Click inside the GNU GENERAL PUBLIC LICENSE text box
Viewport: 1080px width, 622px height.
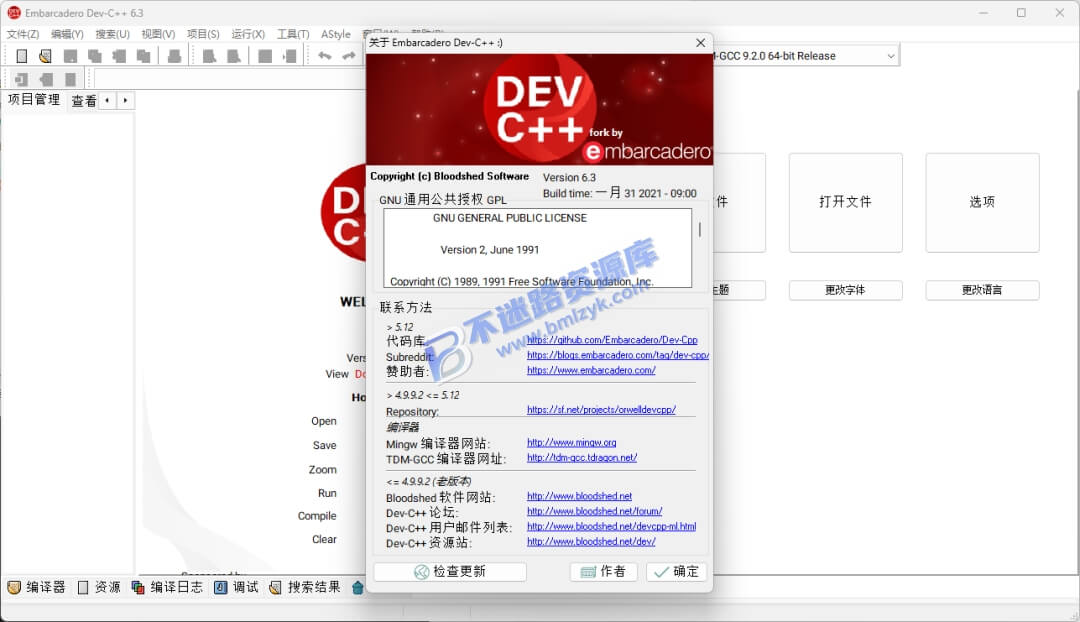537,248
